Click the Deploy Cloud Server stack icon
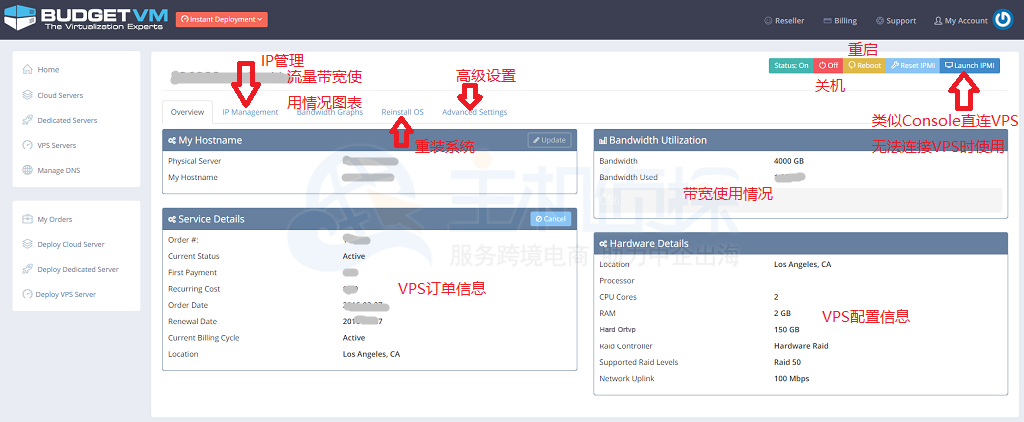 coord(27,244)
